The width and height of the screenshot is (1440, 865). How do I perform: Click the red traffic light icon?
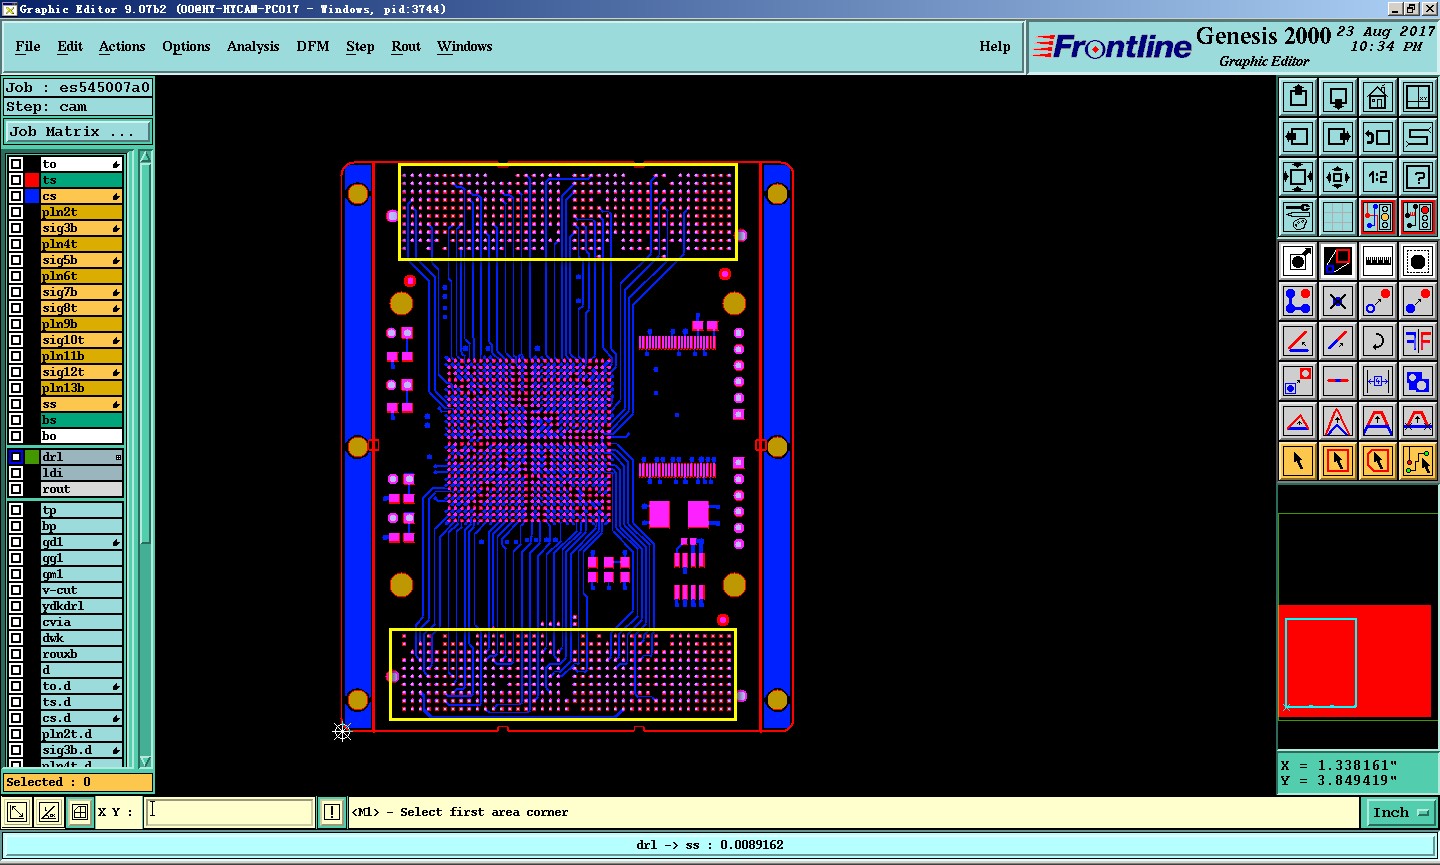(x=1418, y=217)
